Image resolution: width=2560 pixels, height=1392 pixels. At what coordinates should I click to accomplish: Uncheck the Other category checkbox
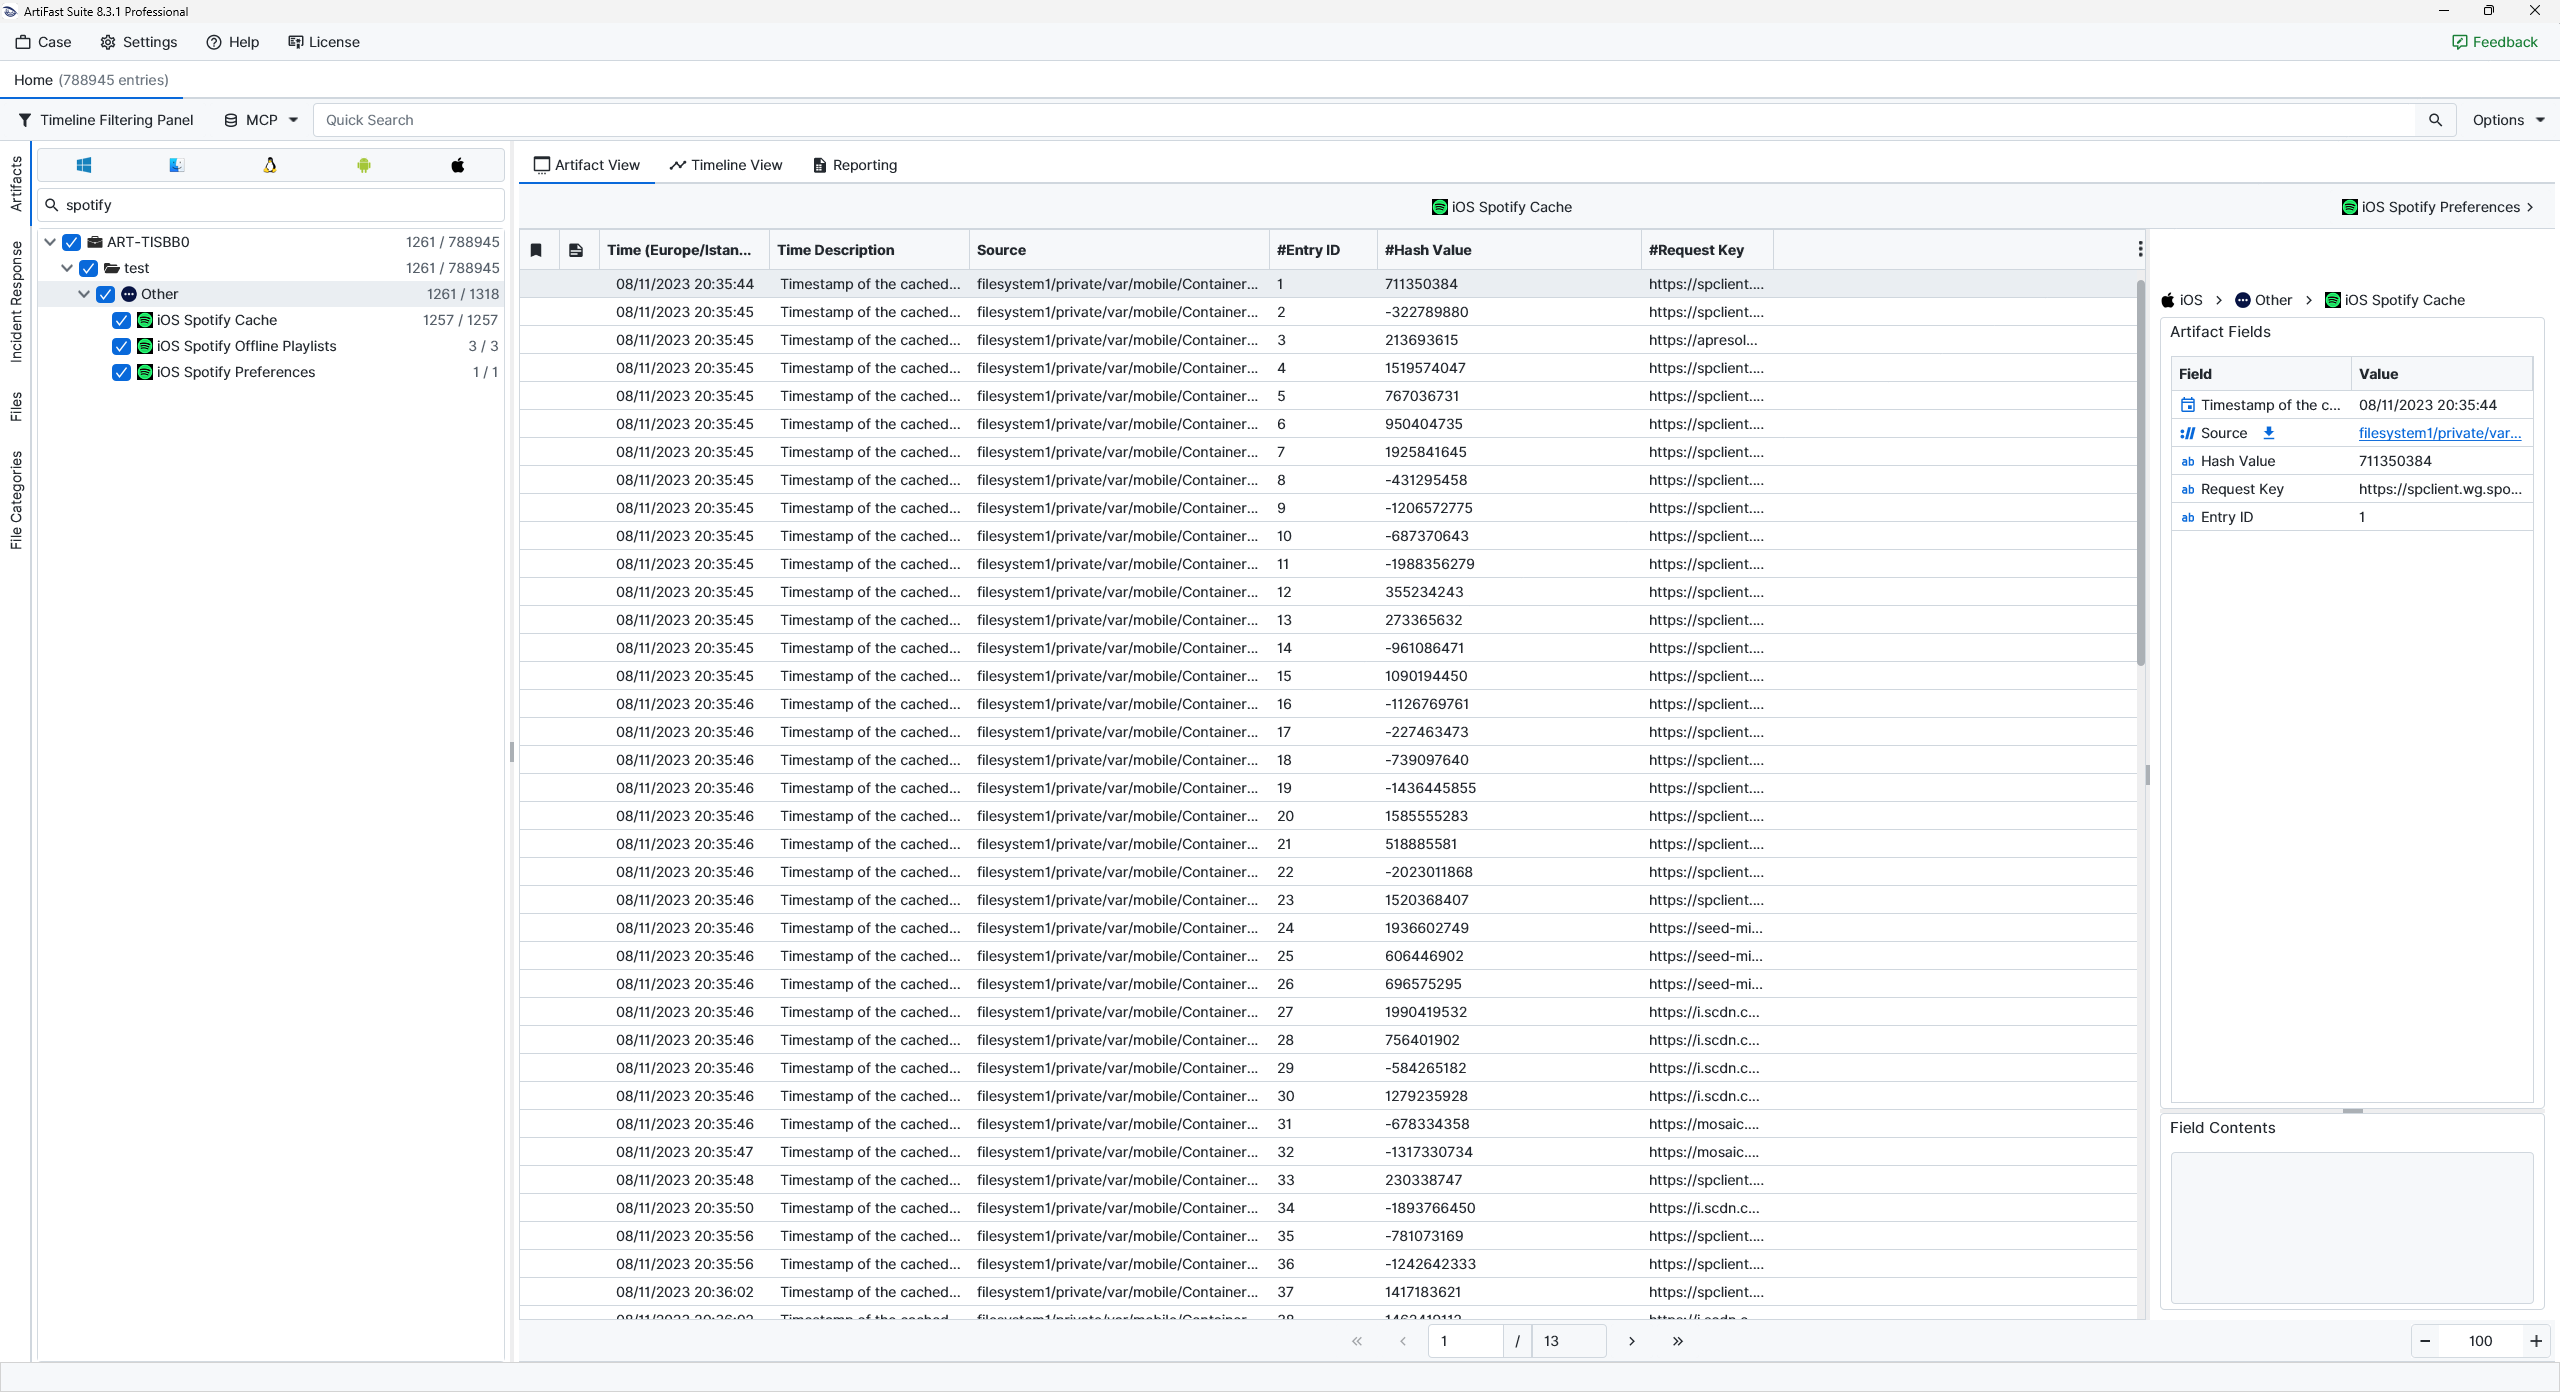[x=106, y=294]
